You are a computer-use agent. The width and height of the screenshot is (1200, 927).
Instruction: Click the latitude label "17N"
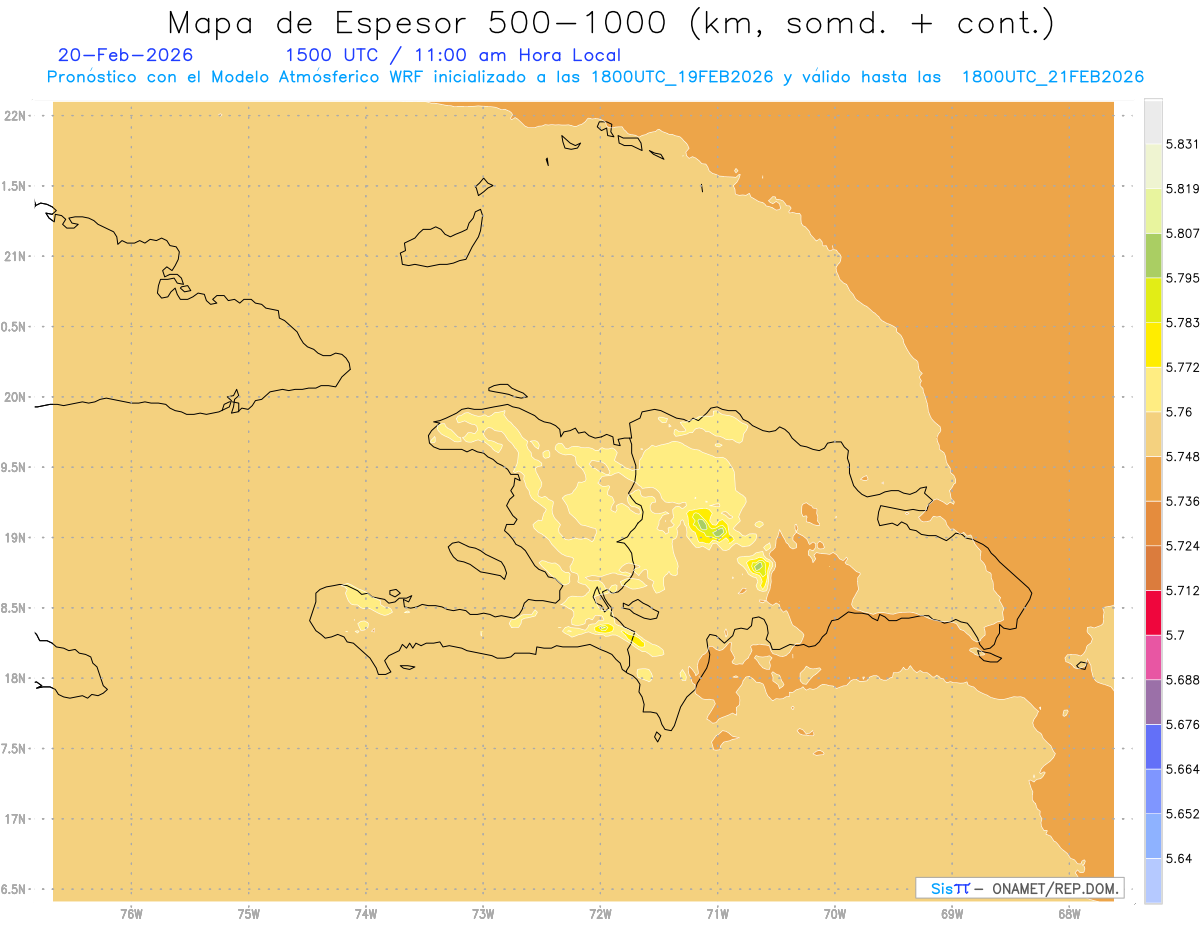[x=16, y=819]
